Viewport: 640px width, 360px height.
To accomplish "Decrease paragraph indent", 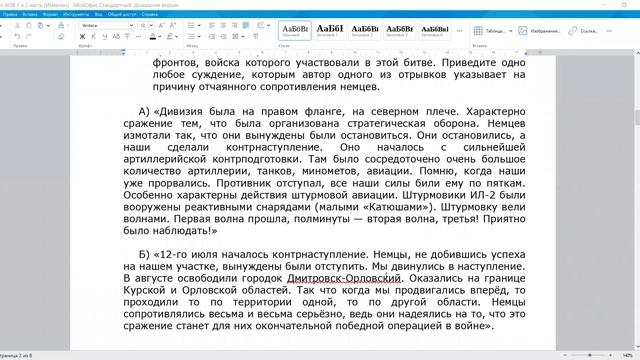I will coord(212,36).
